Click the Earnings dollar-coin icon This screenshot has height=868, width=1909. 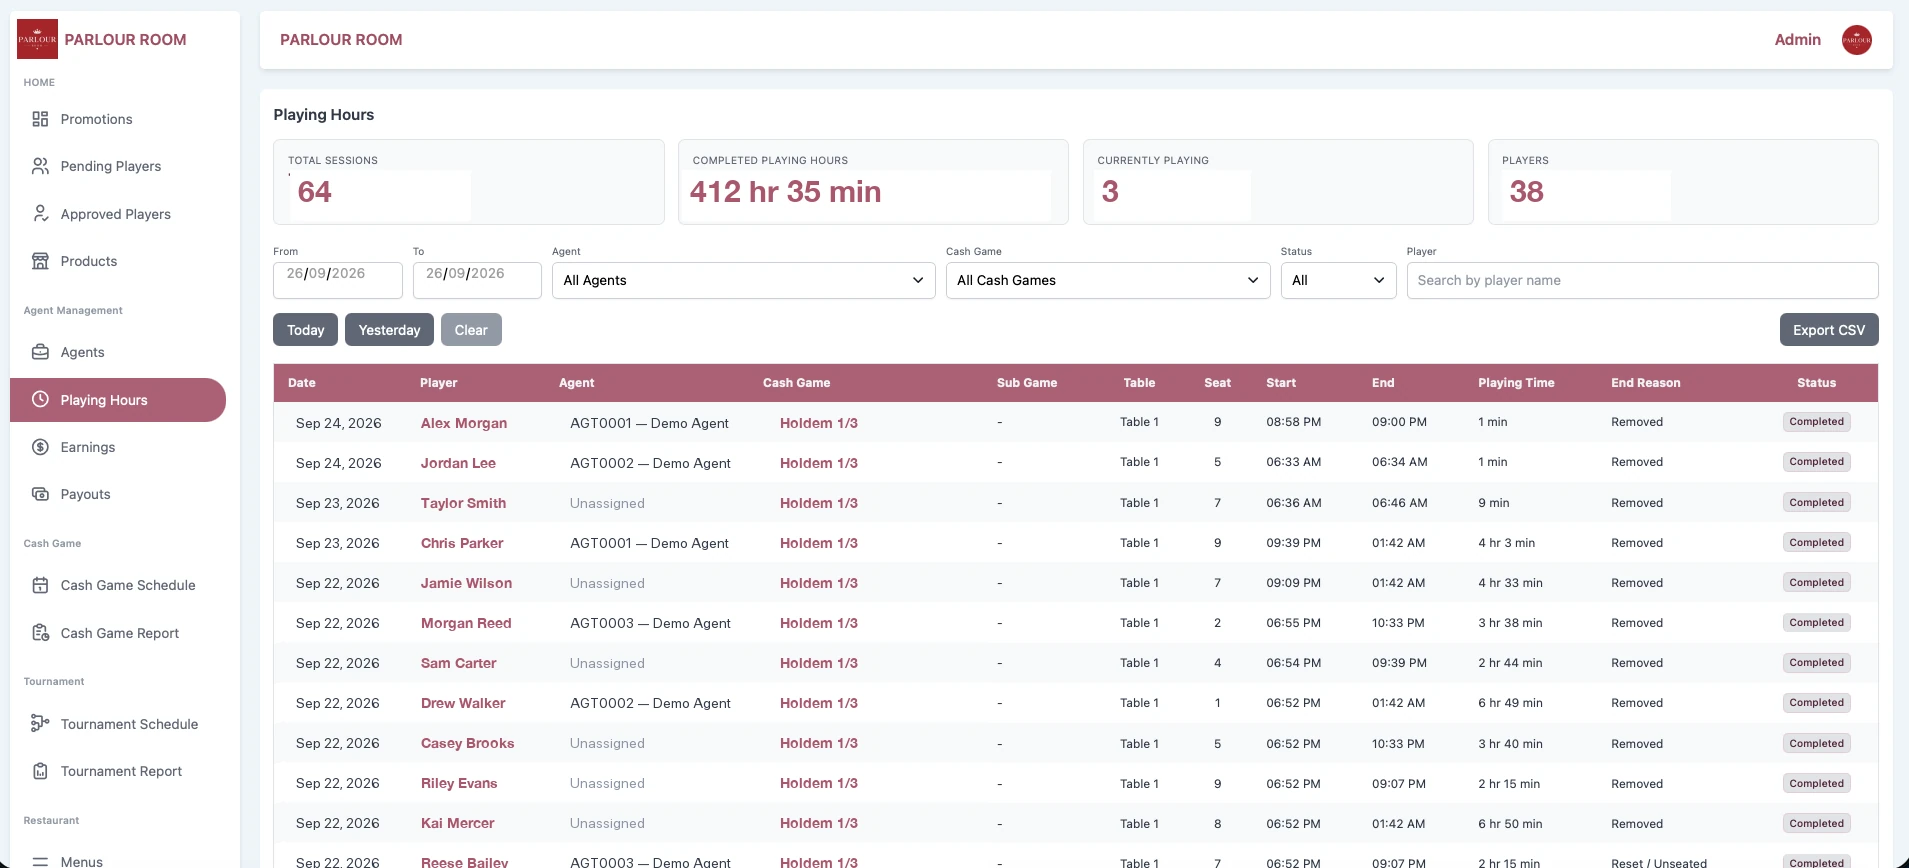click(x=40, y=447)
